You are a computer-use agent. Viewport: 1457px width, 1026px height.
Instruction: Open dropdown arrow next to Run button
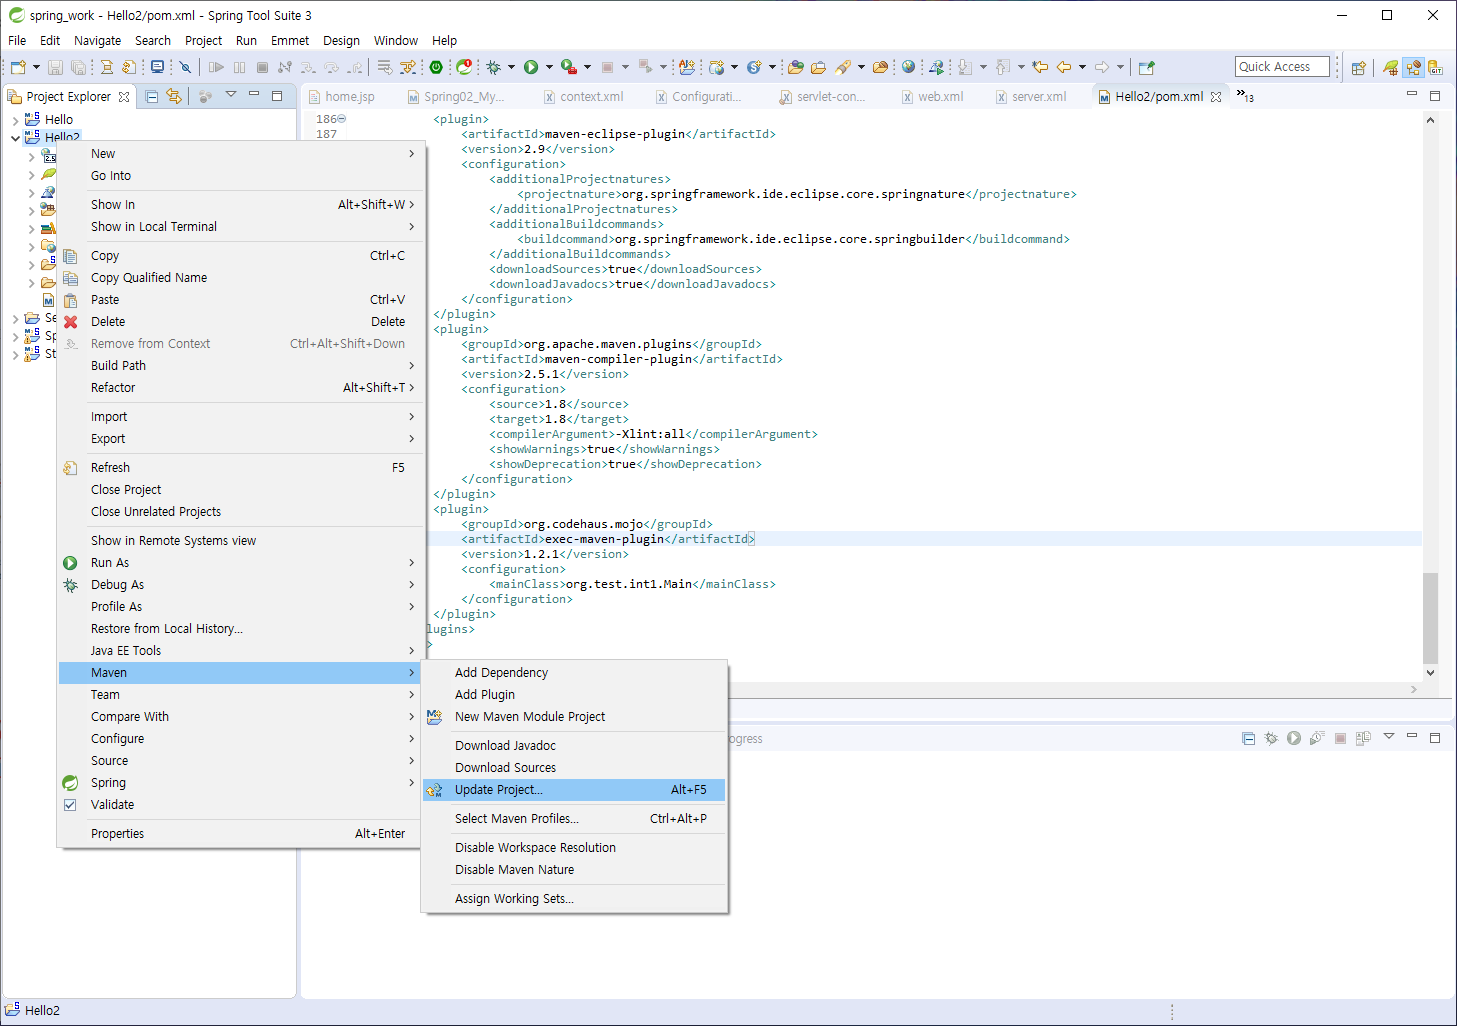click(x=549, y=67)
